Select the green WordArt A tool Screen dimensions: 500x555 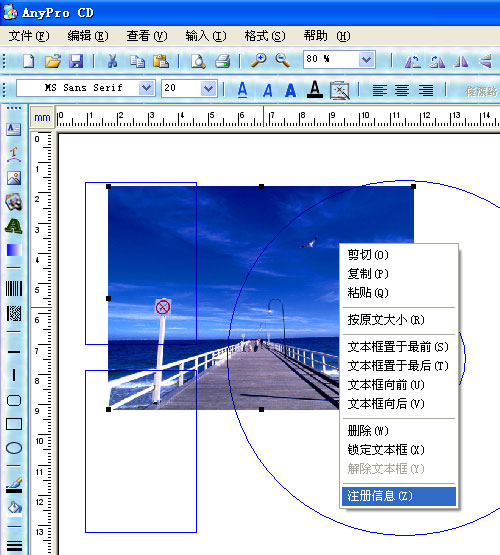coord(14,226)
